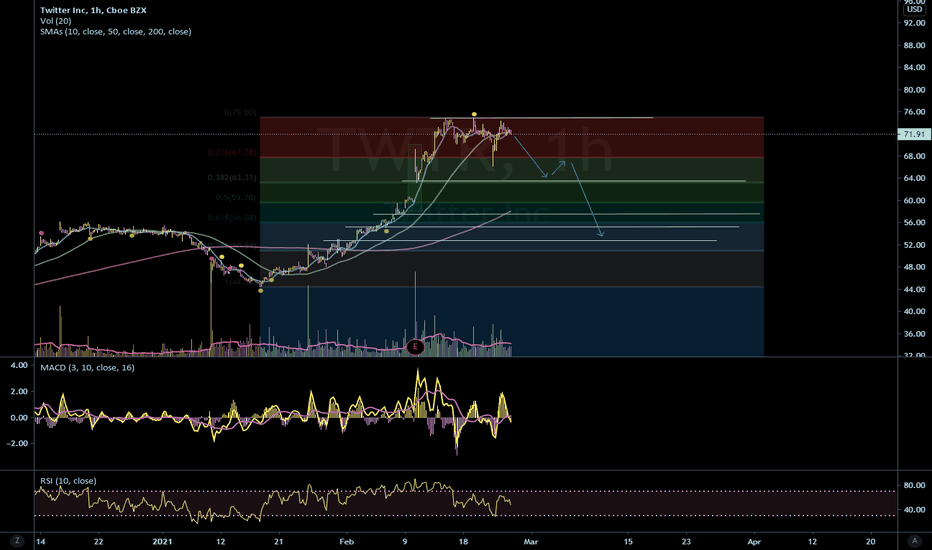Click the 'MACD (3, 10, close, 16)' legend

(x=87, y=367)
